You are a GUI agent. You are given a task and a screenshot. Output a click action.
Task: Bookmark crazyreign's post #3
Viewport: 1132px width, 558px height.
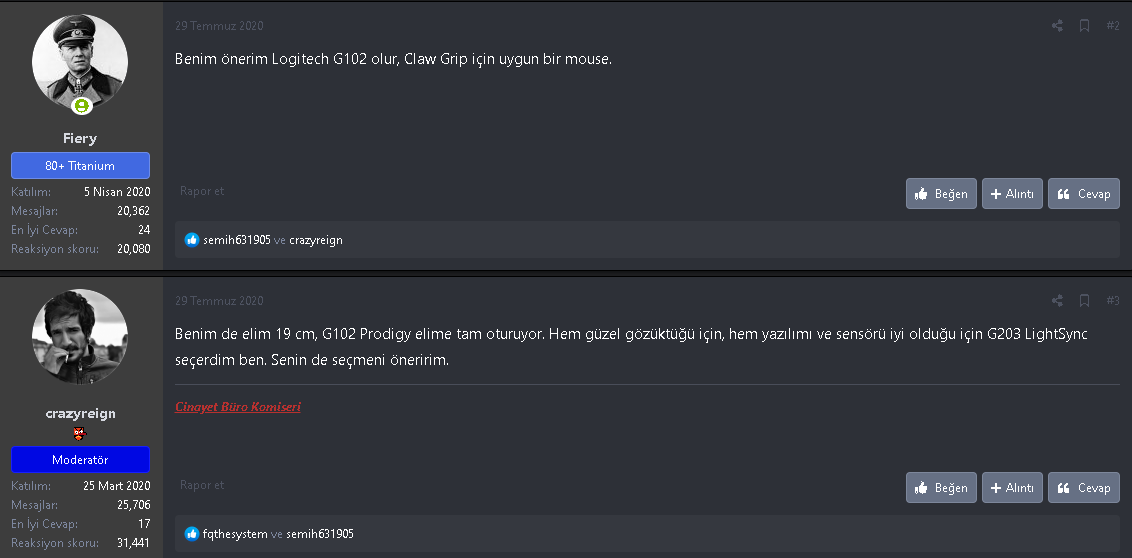click(x=1084, y=301)
